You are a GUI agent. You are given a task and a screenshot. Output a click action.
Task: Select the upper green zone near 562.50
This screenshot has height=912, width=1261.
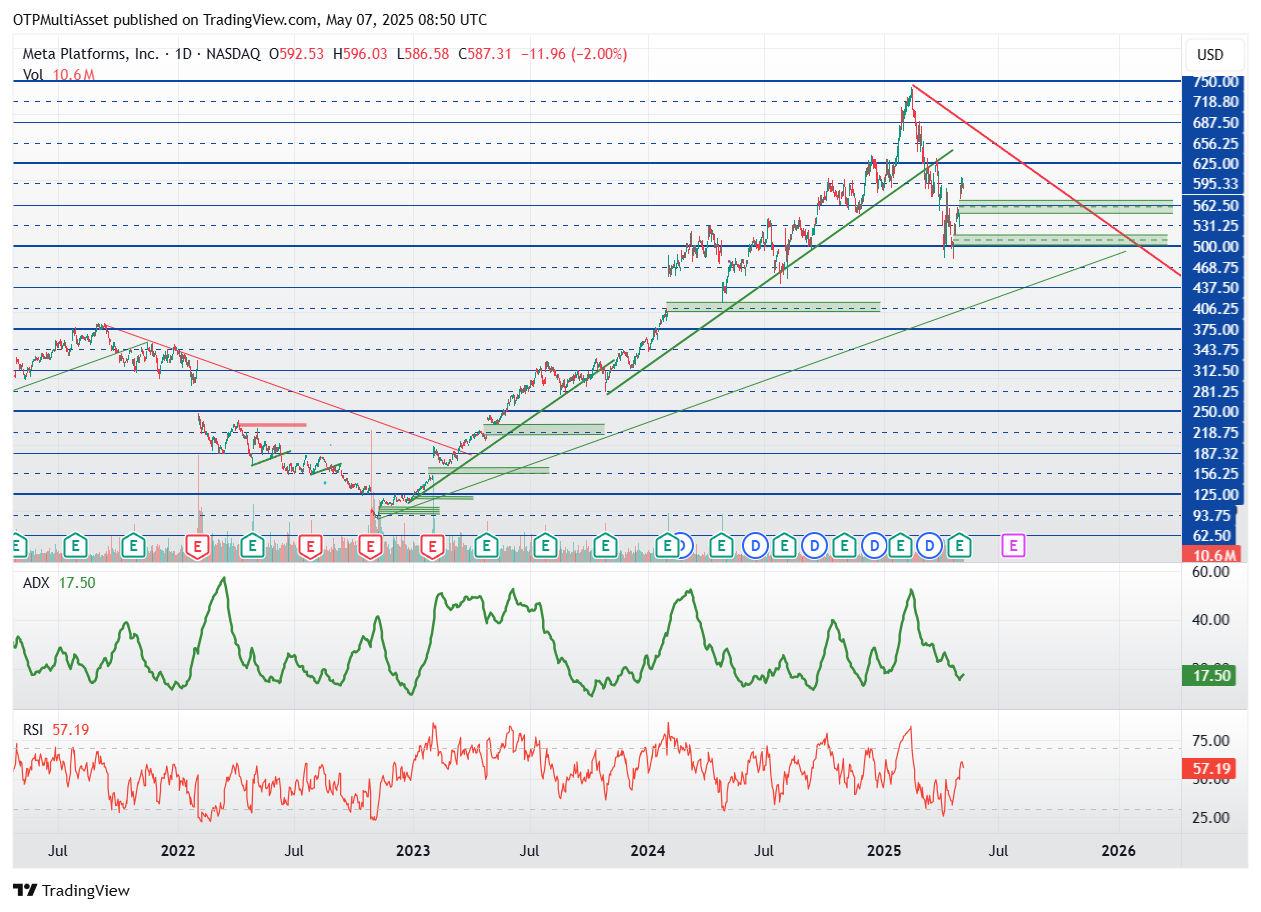[1066, 206]
